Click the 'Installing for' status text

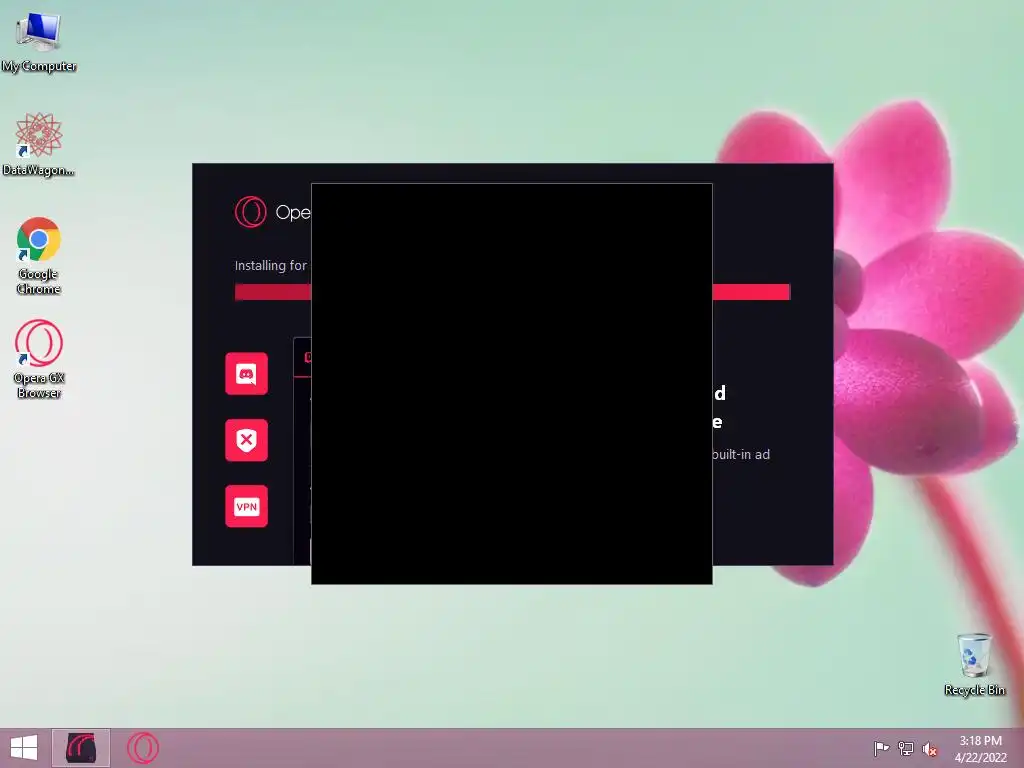pos(271,265)
